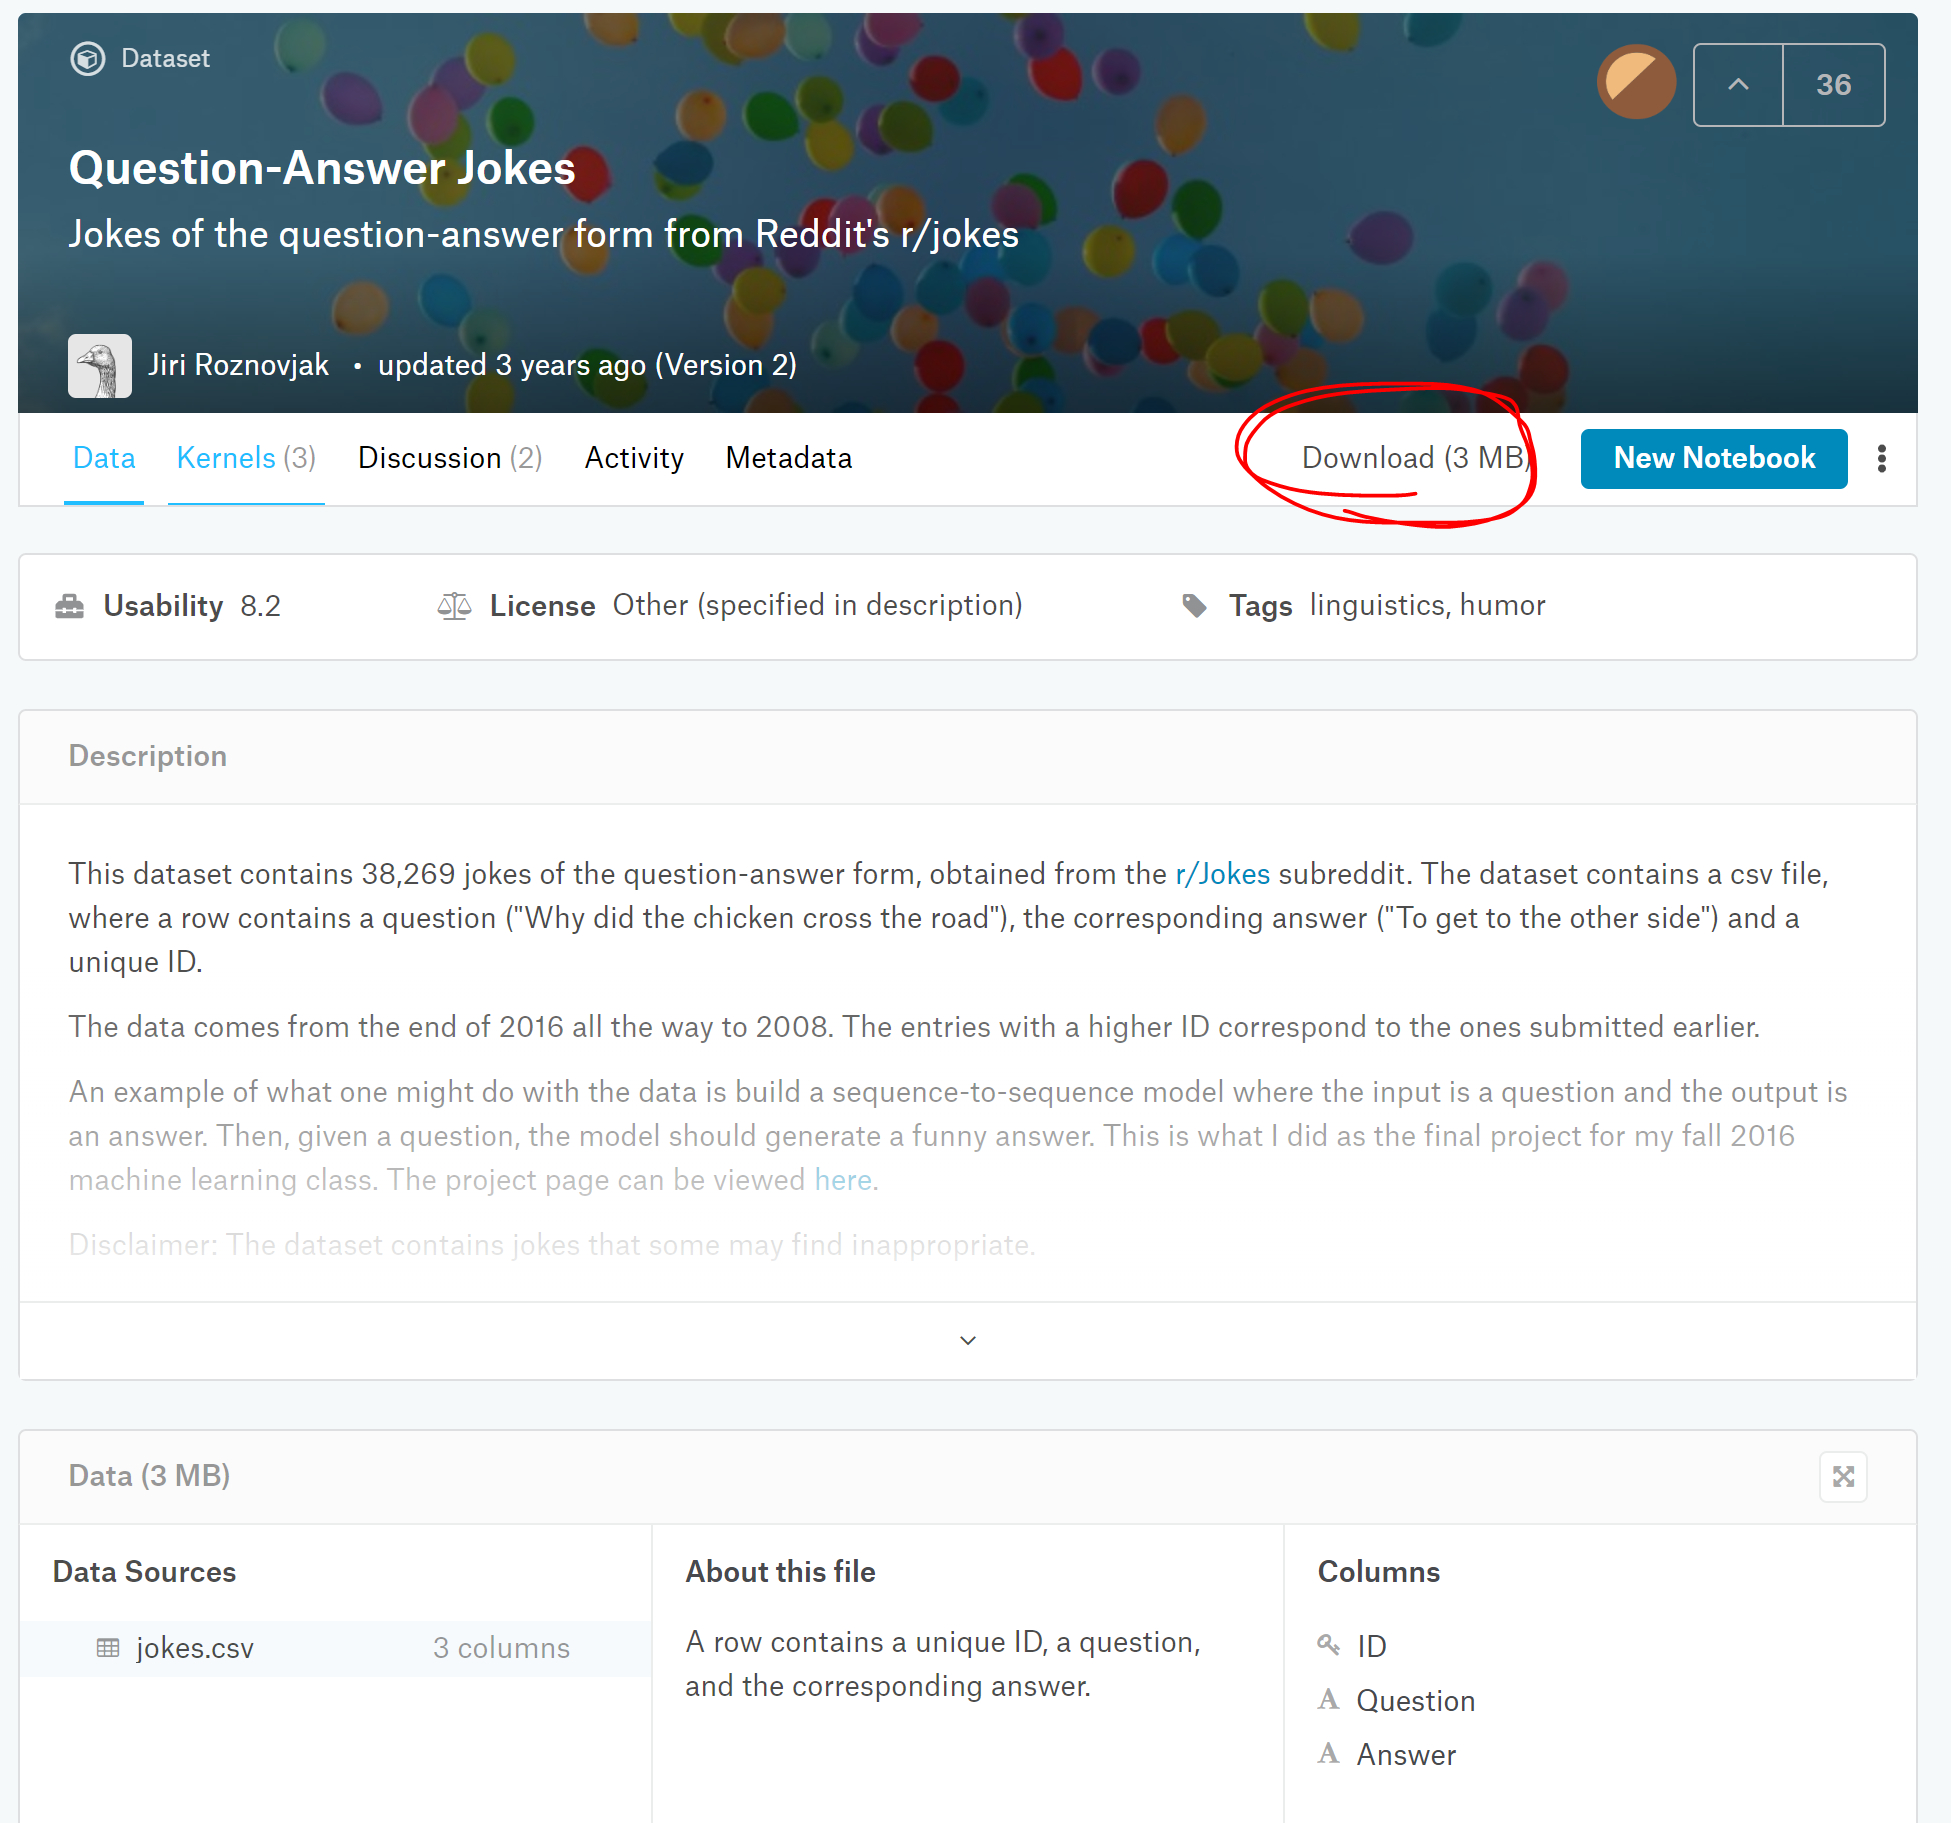Viewport: 1951px width, 1823px height.
Task: Click the fullscreen expand icon in Data panel
Action: pyautogui.click(x=1843, y=1476)
